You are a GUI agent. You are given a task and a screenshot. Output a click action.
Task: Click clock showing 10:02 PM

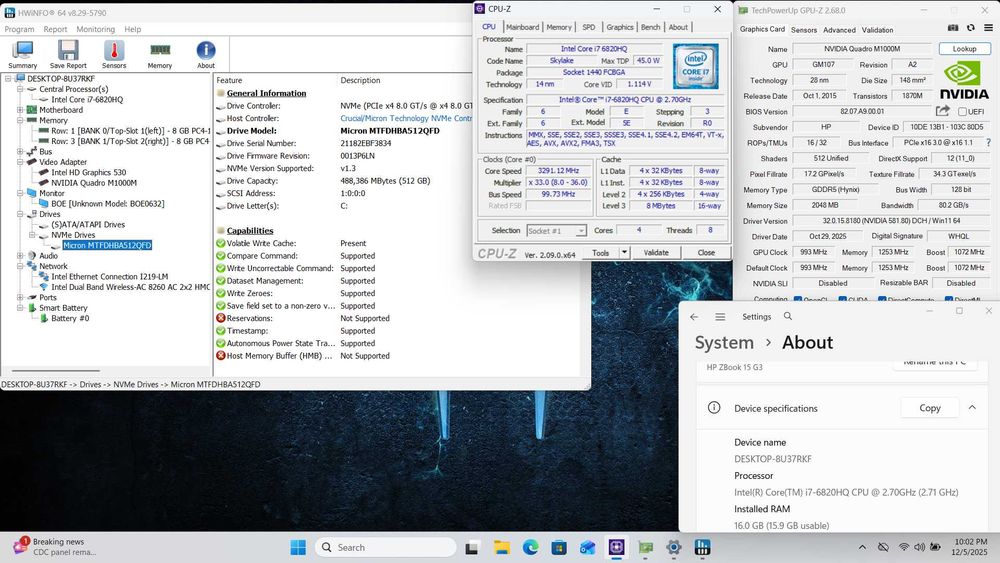pyautogui.click(x=970, y=541)
